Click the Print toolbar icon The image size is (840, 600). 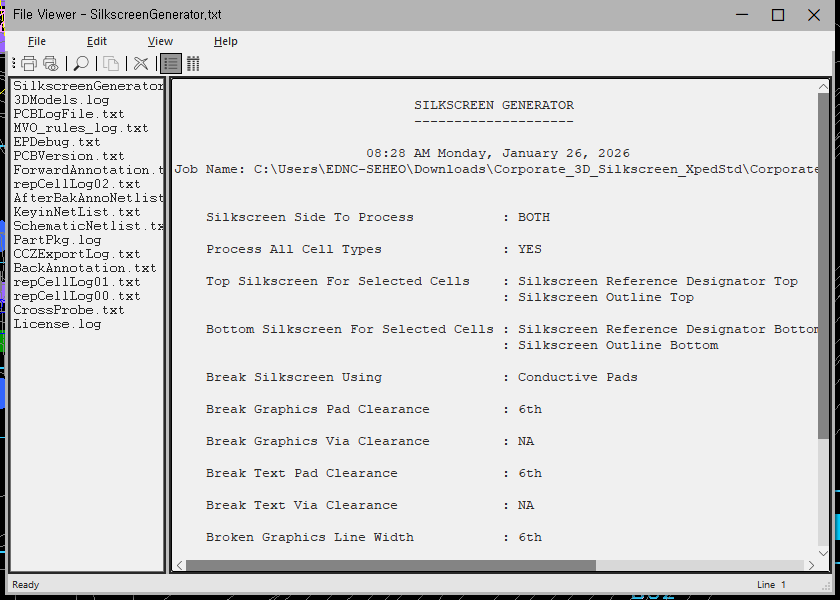29,63
